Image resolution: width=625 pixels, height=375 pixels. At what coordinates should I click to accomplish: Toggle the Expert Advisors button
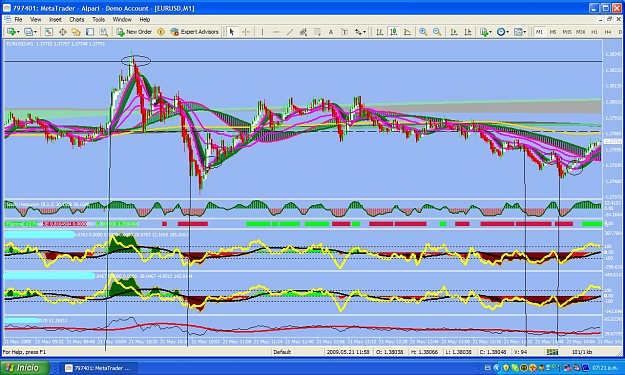coord(195,32)
